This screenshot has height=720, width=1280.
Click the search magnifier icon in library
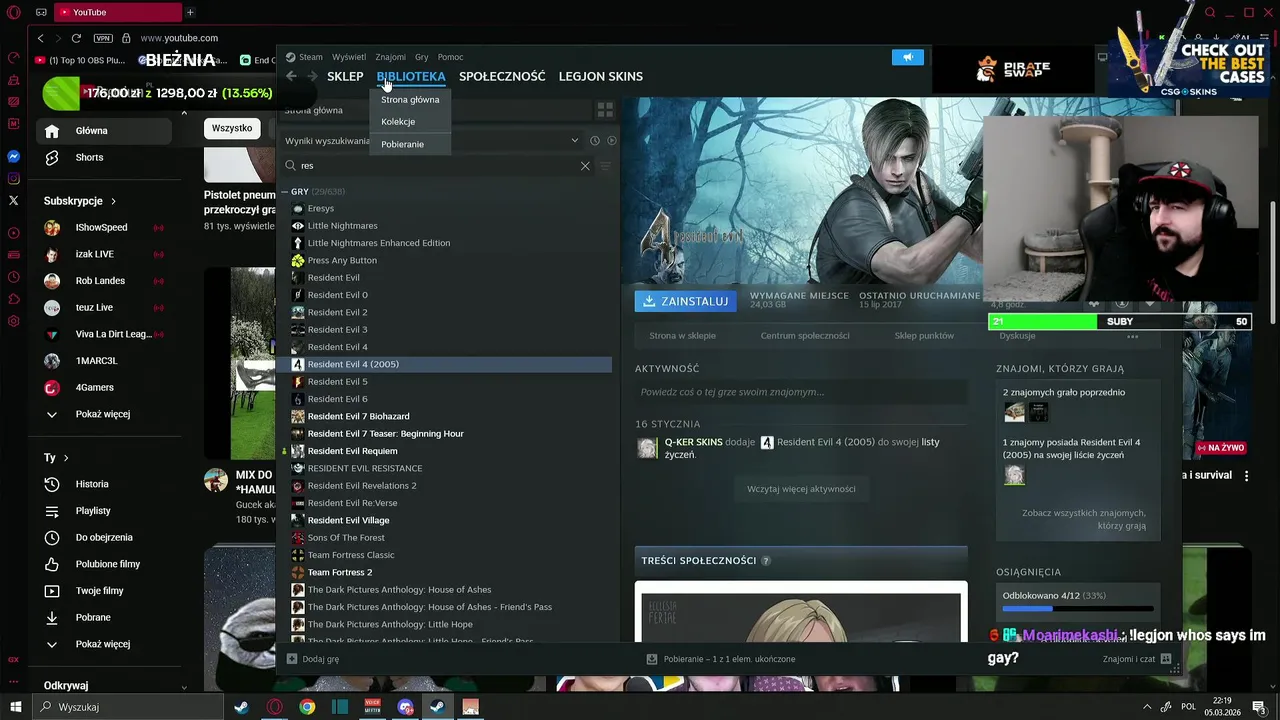(291, 166)
